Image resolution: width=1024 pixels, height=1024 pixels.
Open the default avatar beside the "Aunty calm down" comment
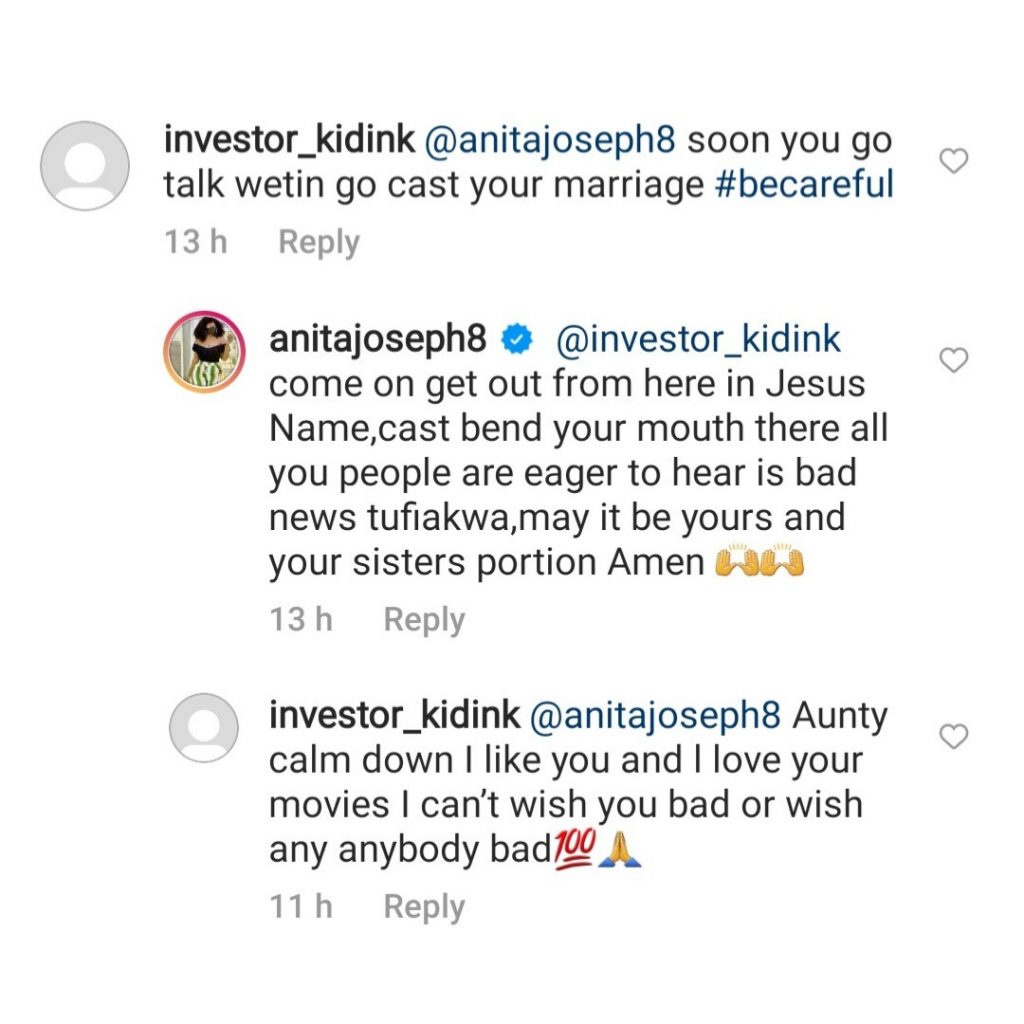204,726
